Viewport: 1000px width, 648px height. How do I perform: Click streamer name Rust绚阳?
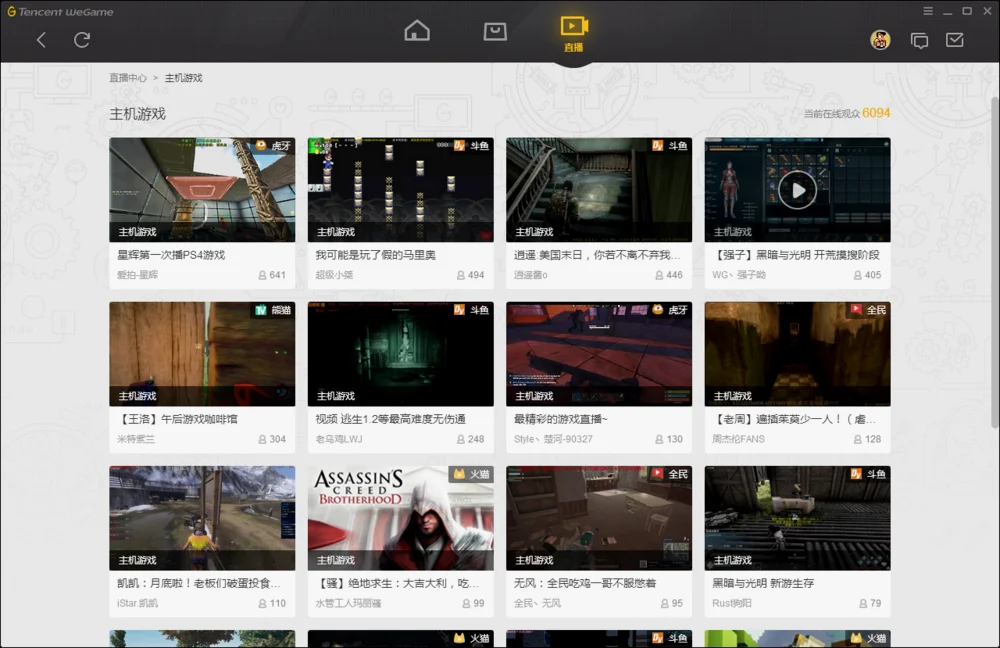tap(732, 603)
